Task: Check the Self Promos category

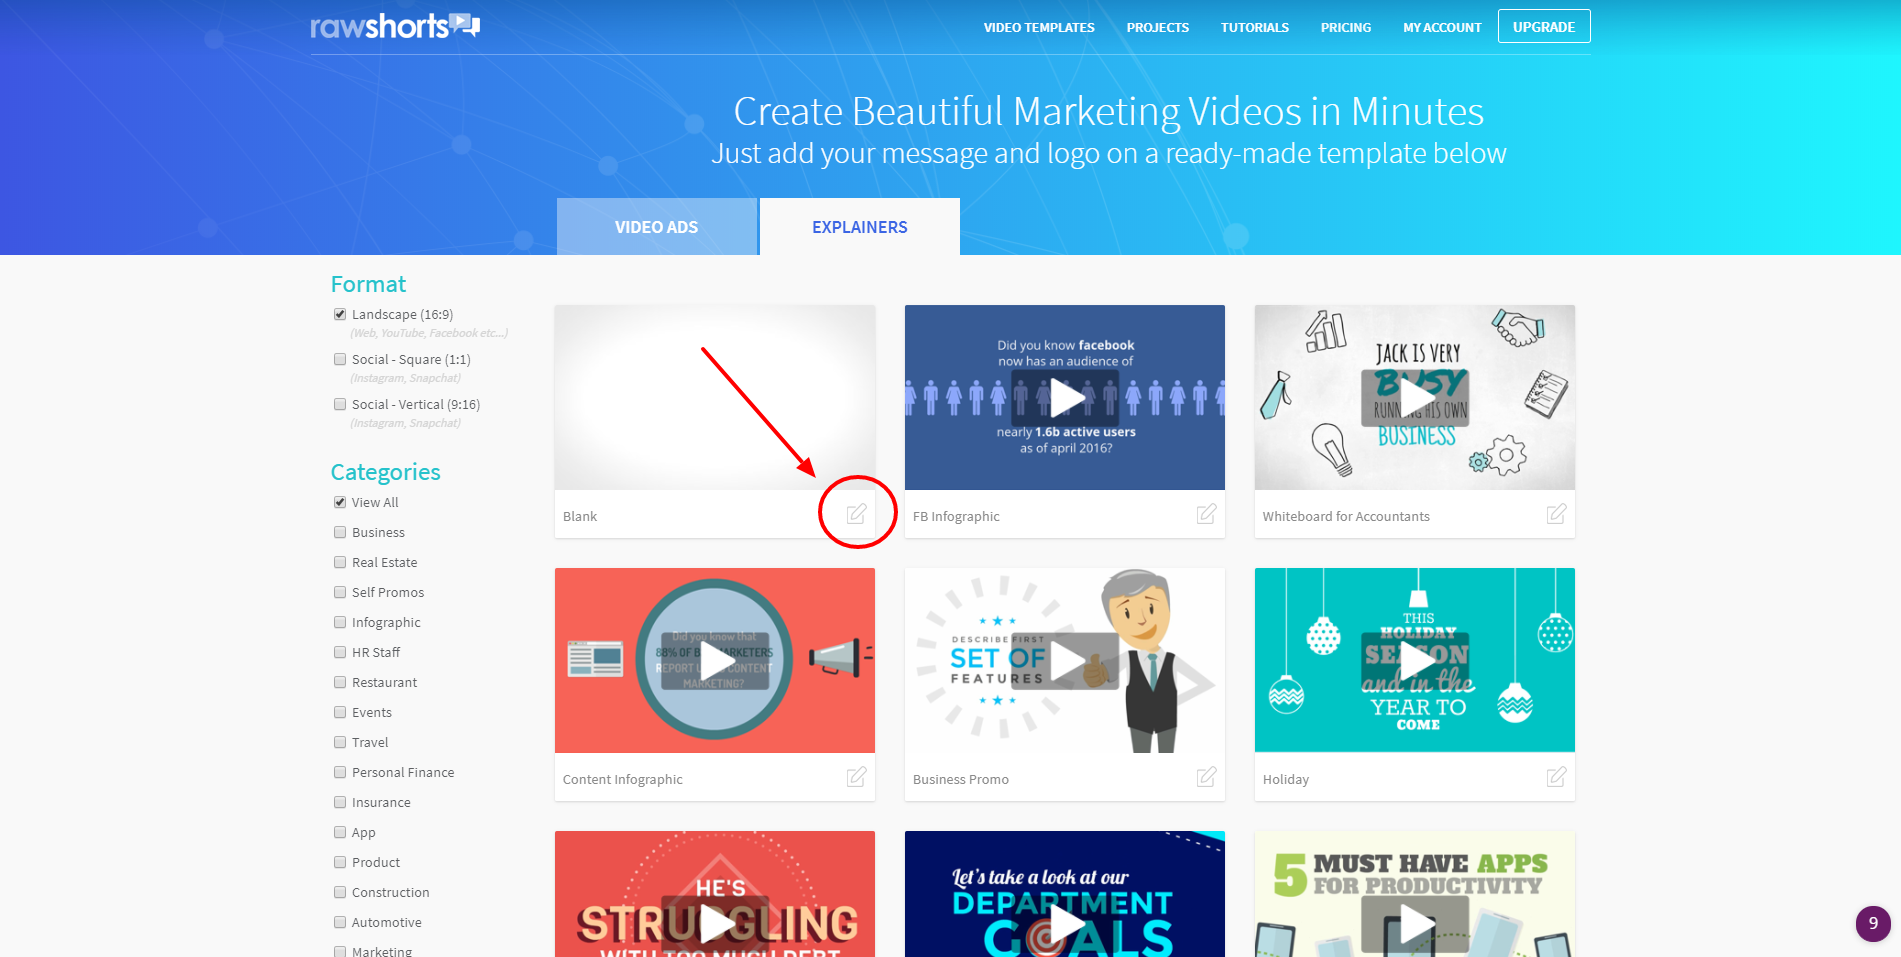Action: tap(340, 592)
